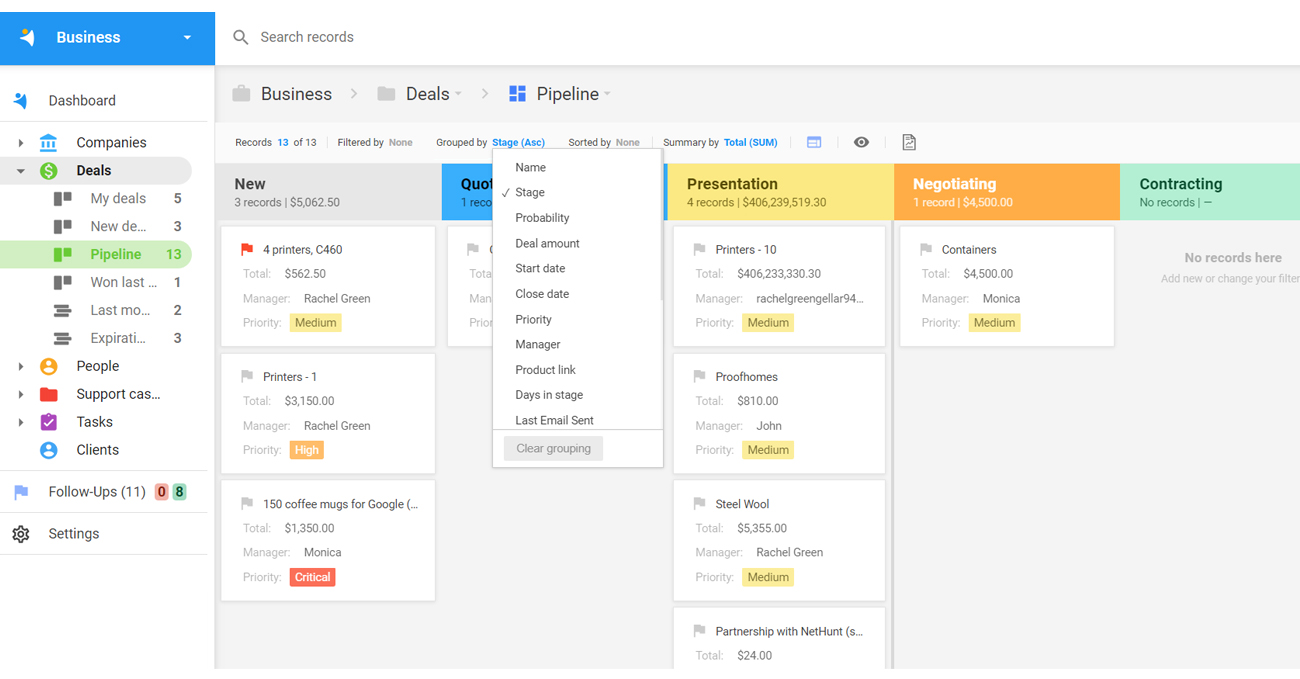This screenshot has height=679, width=1300.
Task: Click the Clients person icon in sidebar
Action: [48, 450]
